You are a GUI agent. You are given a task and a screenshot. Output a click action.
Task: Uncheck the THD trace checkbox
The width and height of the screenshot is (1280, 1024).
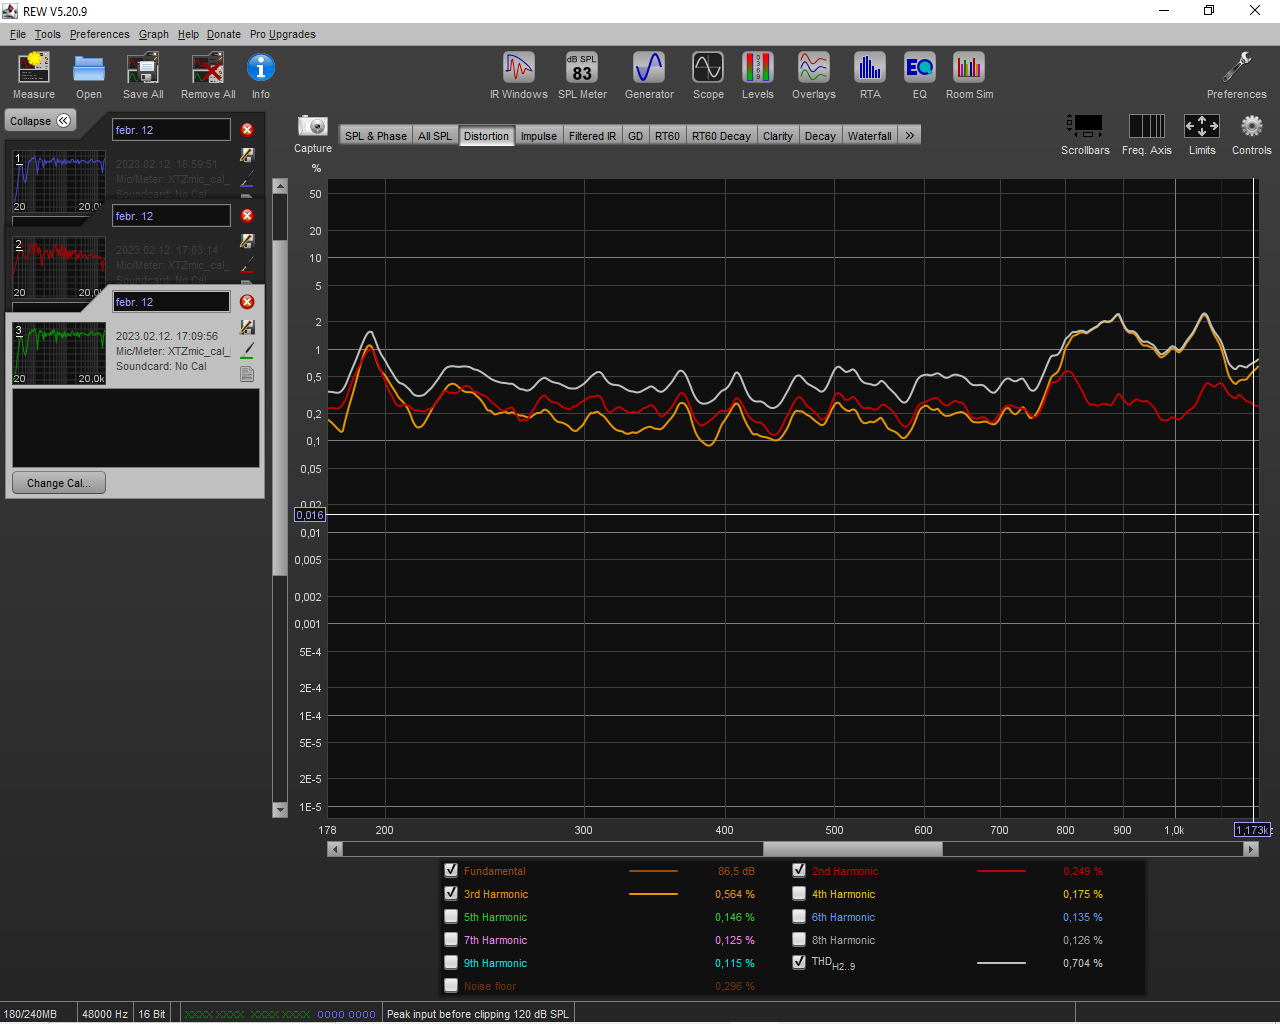click(x=799, y=962)
